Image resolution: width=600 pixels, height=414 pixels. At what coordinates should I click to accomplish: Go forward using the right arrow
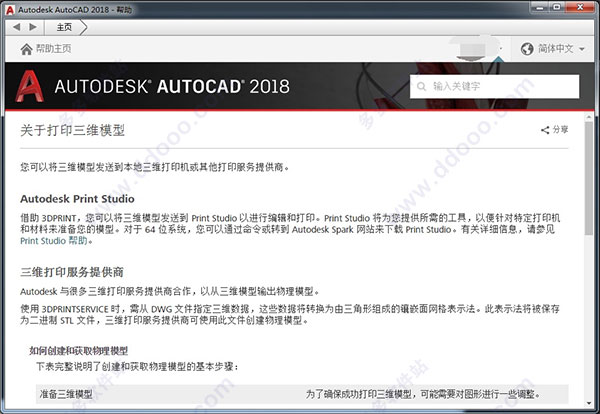(33, 27)
